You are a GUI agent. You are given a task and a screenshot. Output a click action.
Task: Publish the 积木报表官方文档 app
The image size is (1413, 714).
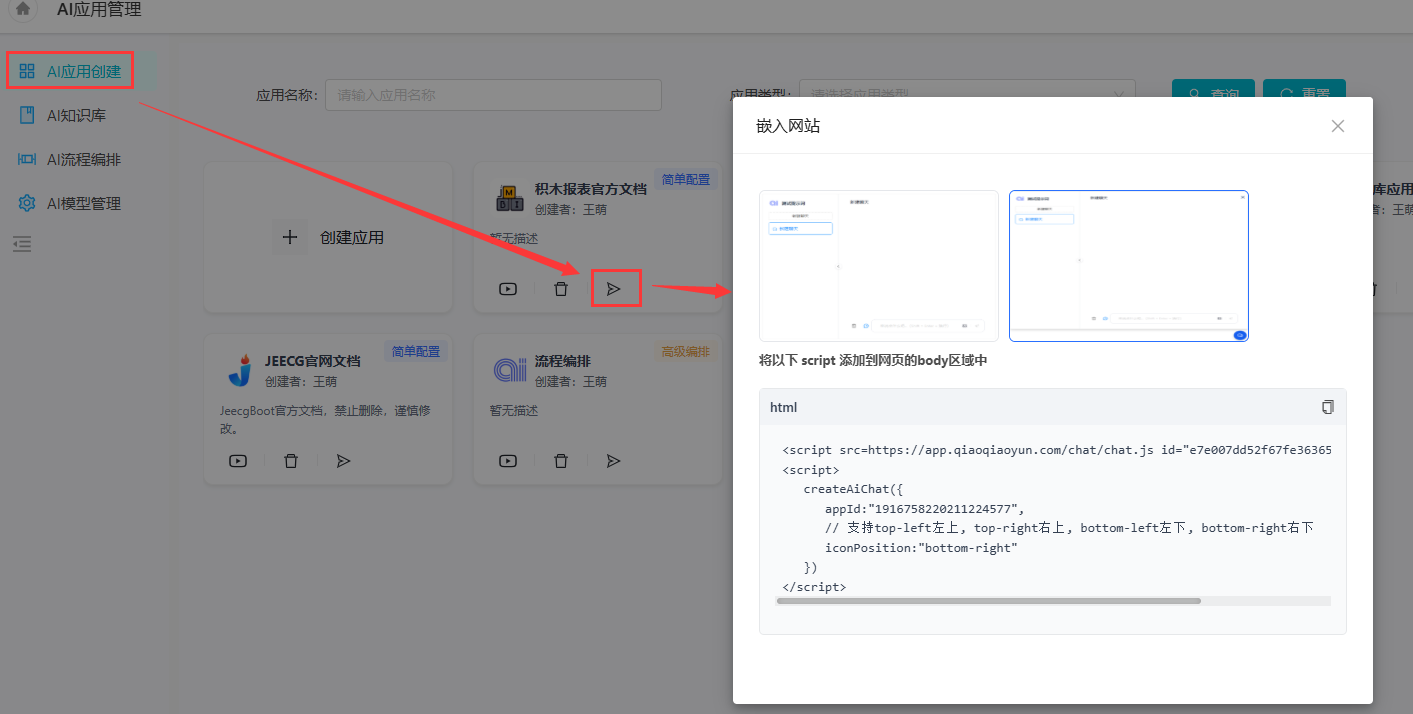pos(614,289)
